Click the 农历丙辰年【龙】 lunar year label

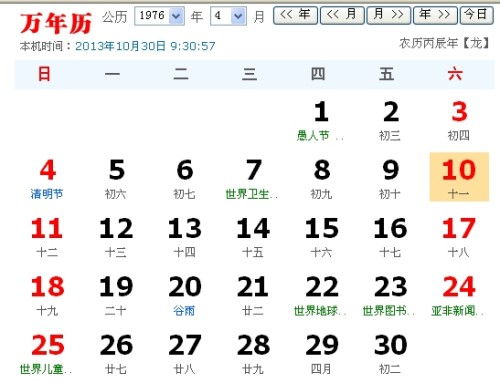[x=445, y=43]
